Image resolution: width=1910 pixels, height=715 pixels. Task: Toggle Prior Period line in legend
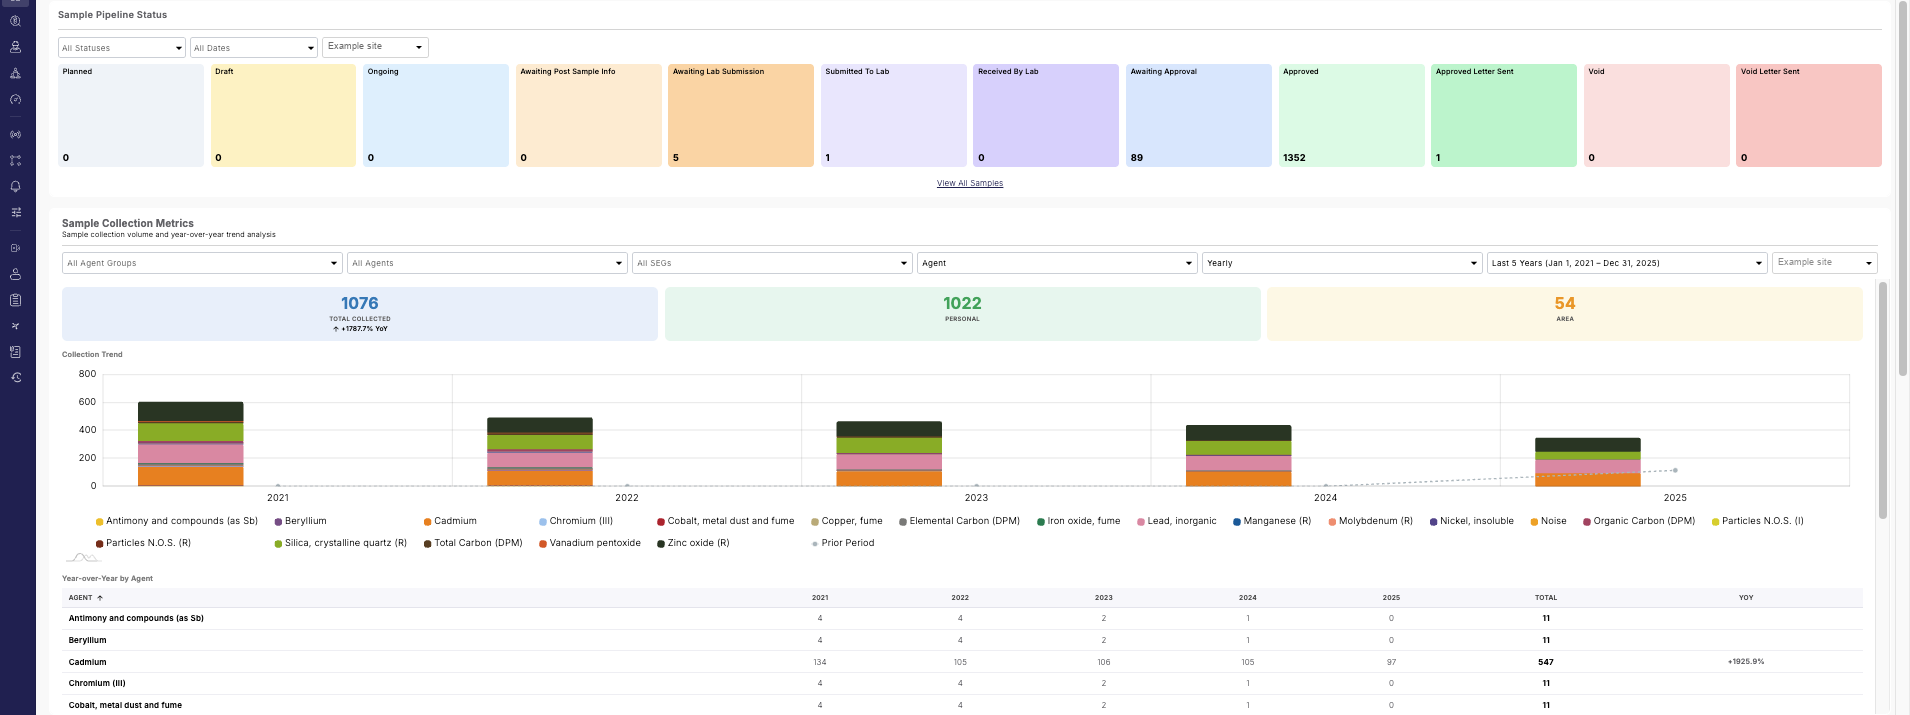(843, 543)
